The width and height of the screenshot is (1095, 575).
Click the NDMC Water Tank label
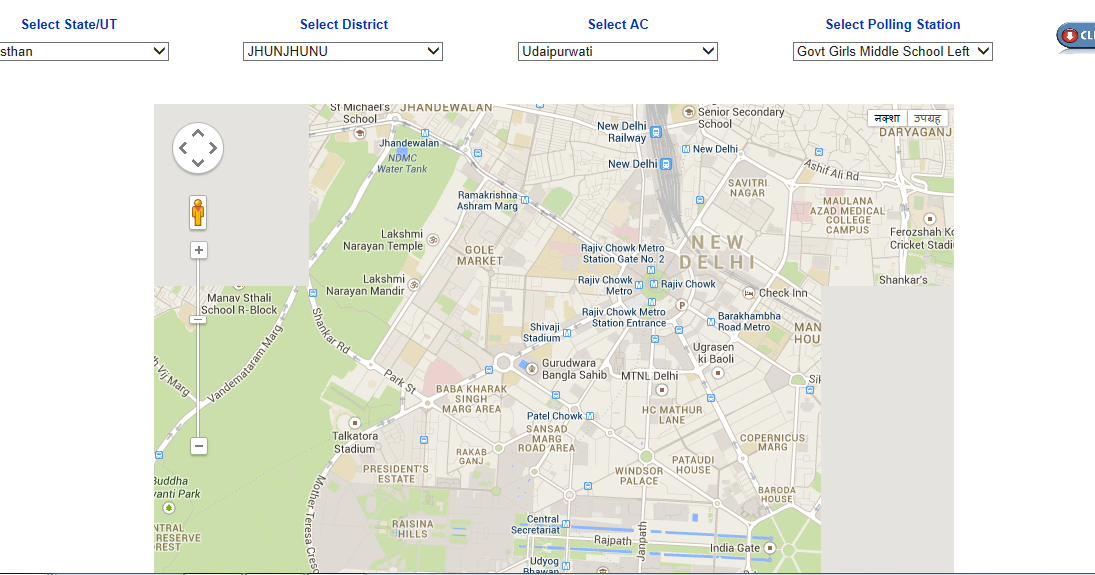(x=402, y=163)
